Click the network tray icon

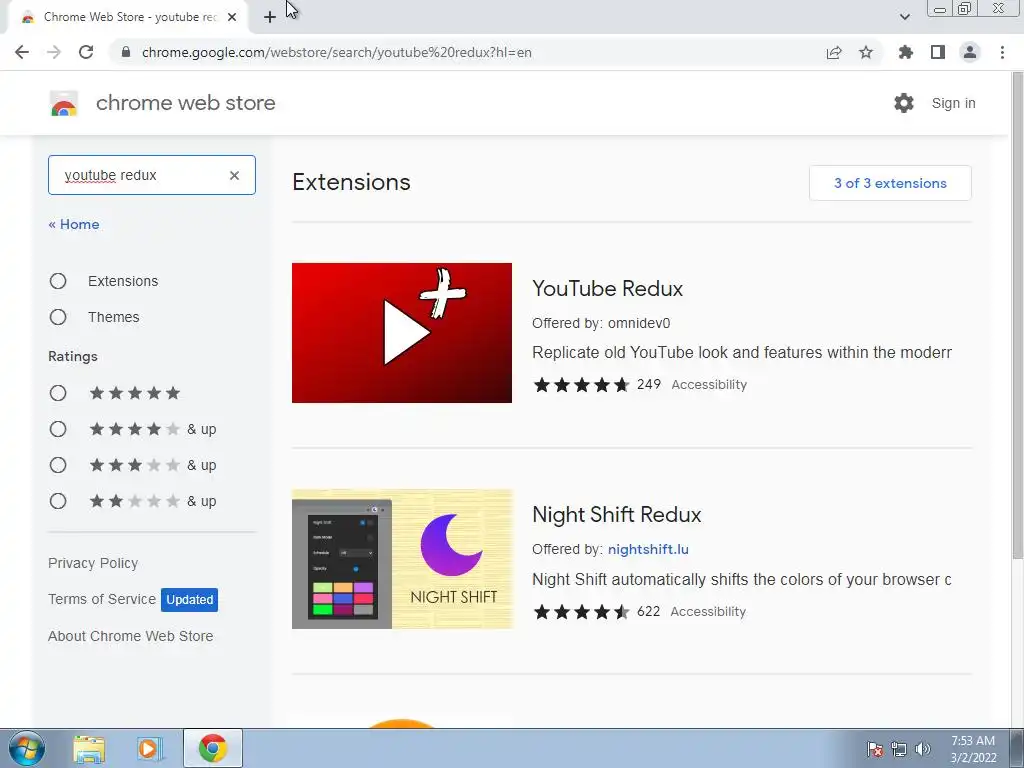click(x=899, y=748)
